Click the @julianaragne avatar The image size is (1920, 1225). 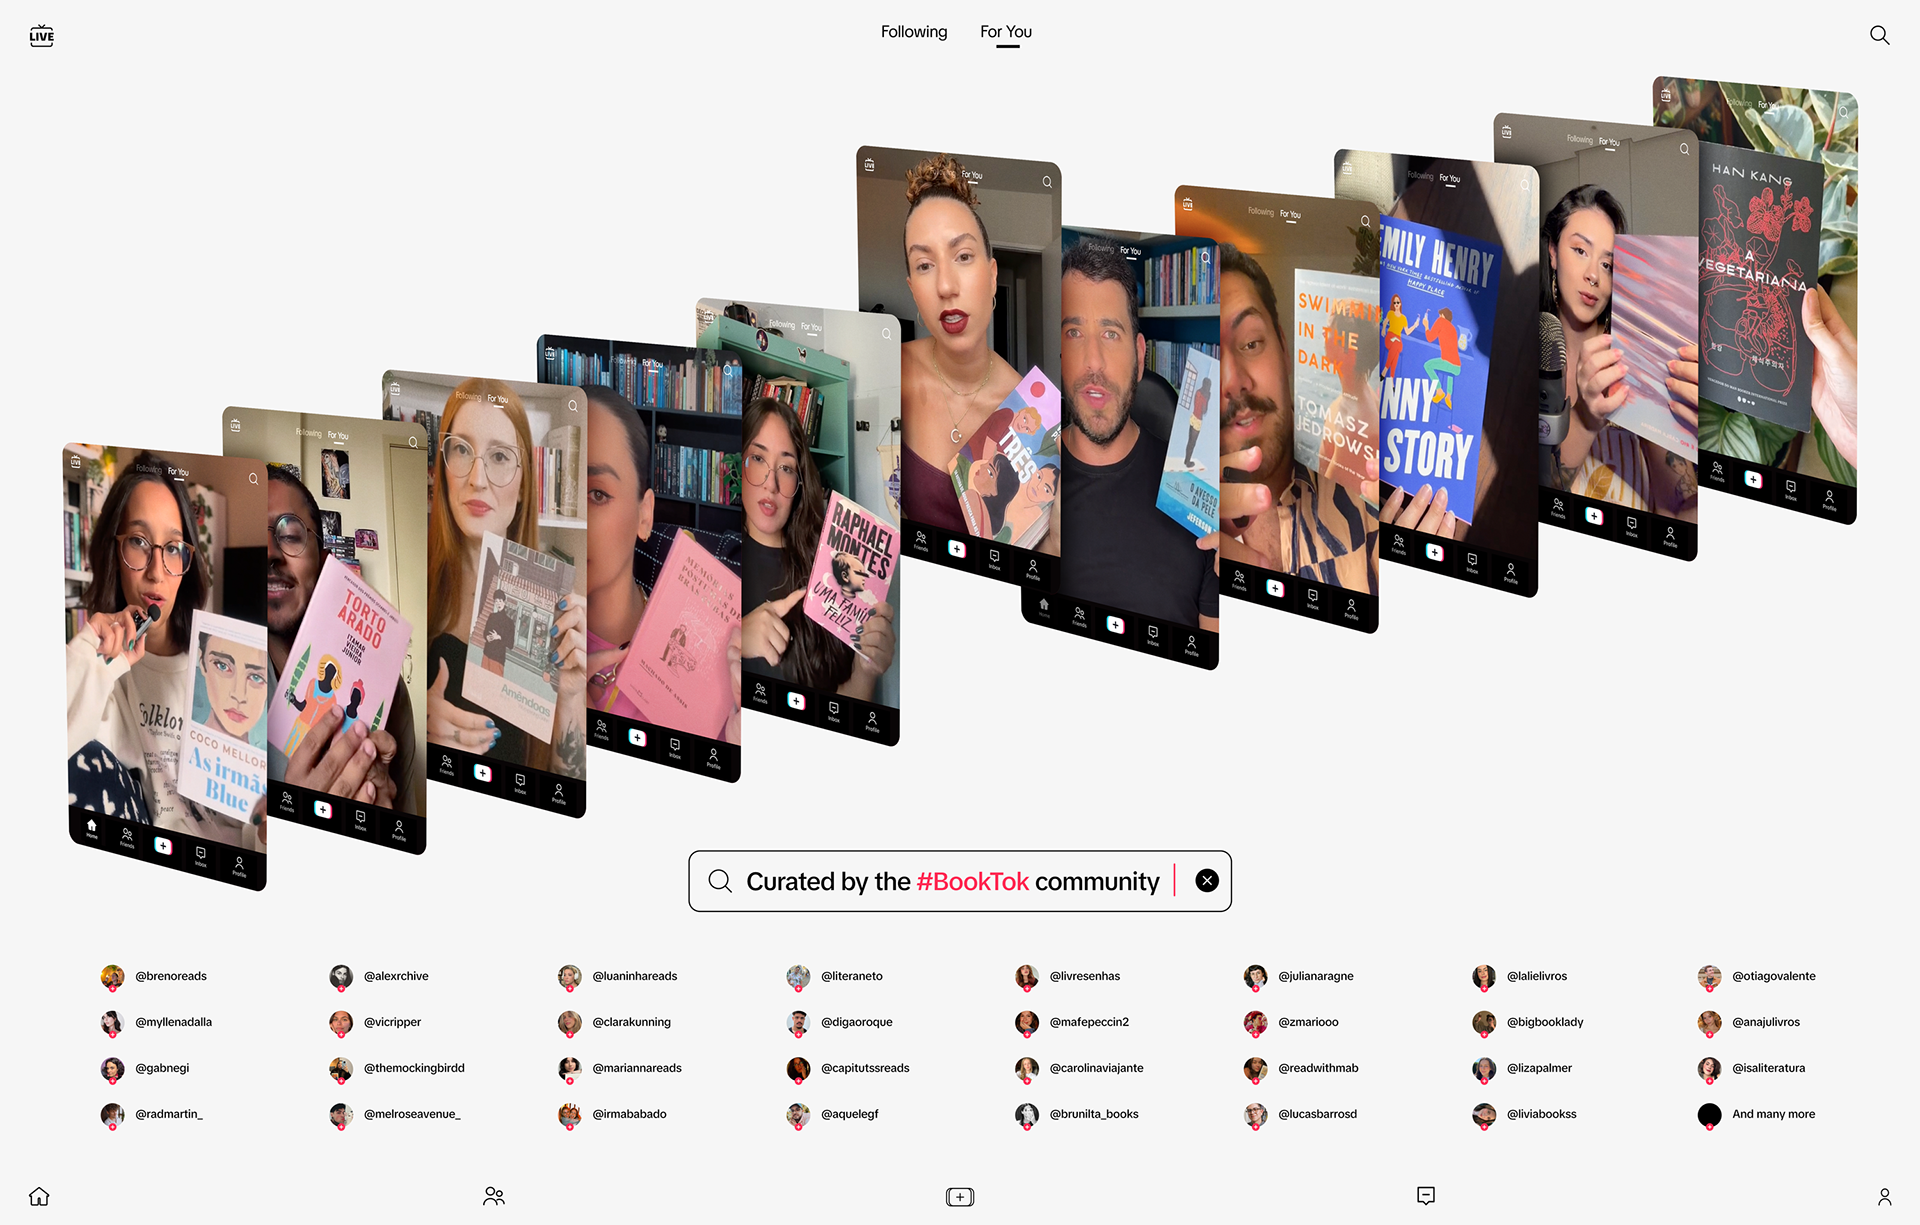(x=1255, y=976)
